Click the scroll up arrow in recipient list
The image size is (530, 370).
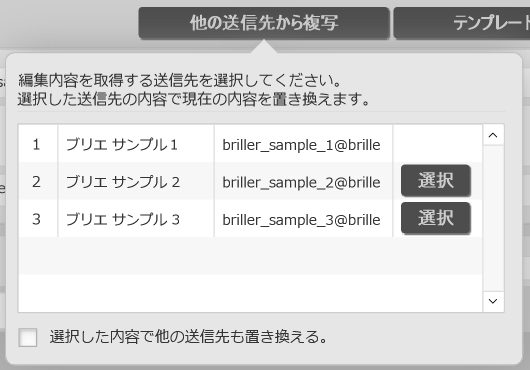click(x=493, y=135)
